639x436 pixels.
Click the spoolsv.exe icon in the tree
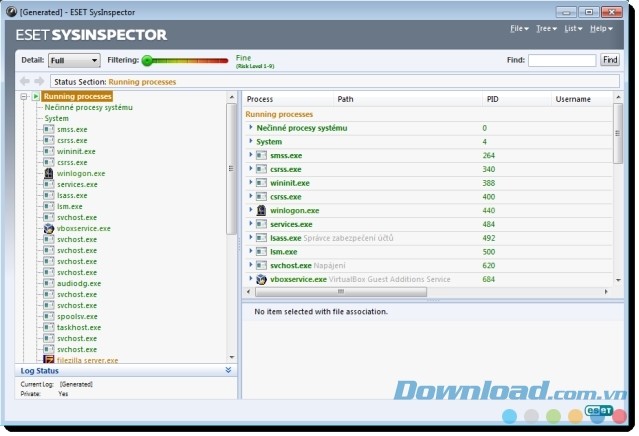pyautogui.click(x=48, y=316)
